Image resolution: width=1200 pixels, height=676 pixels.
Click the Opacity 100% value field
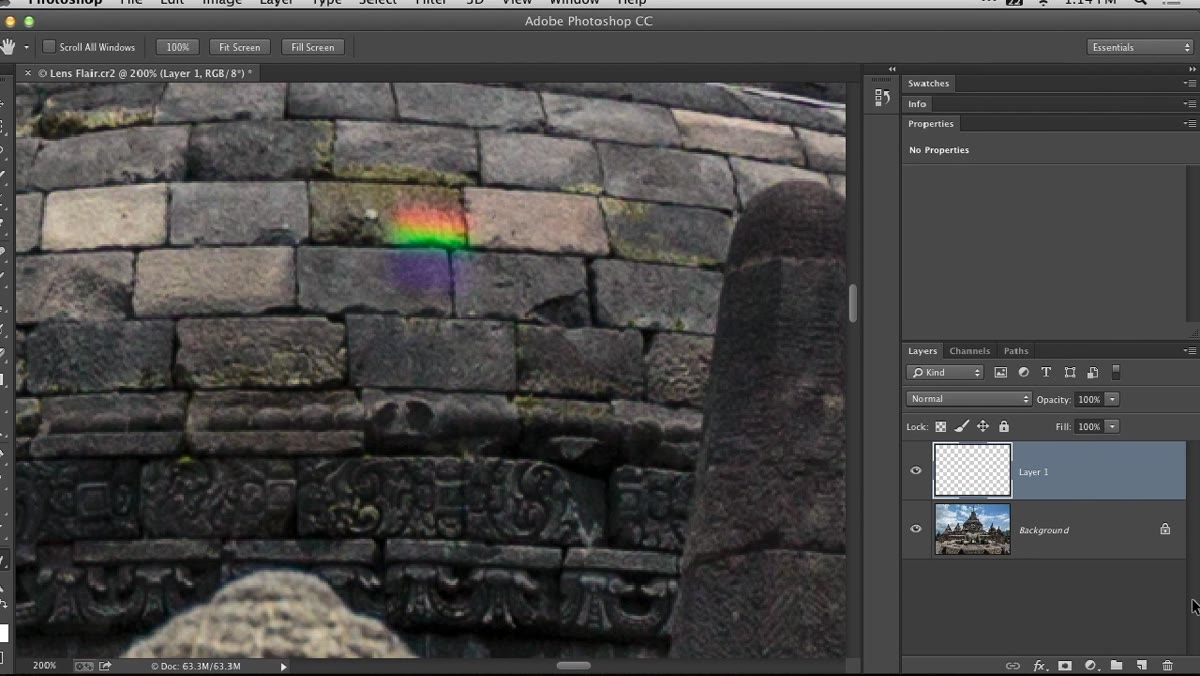tap(1089, 399)
